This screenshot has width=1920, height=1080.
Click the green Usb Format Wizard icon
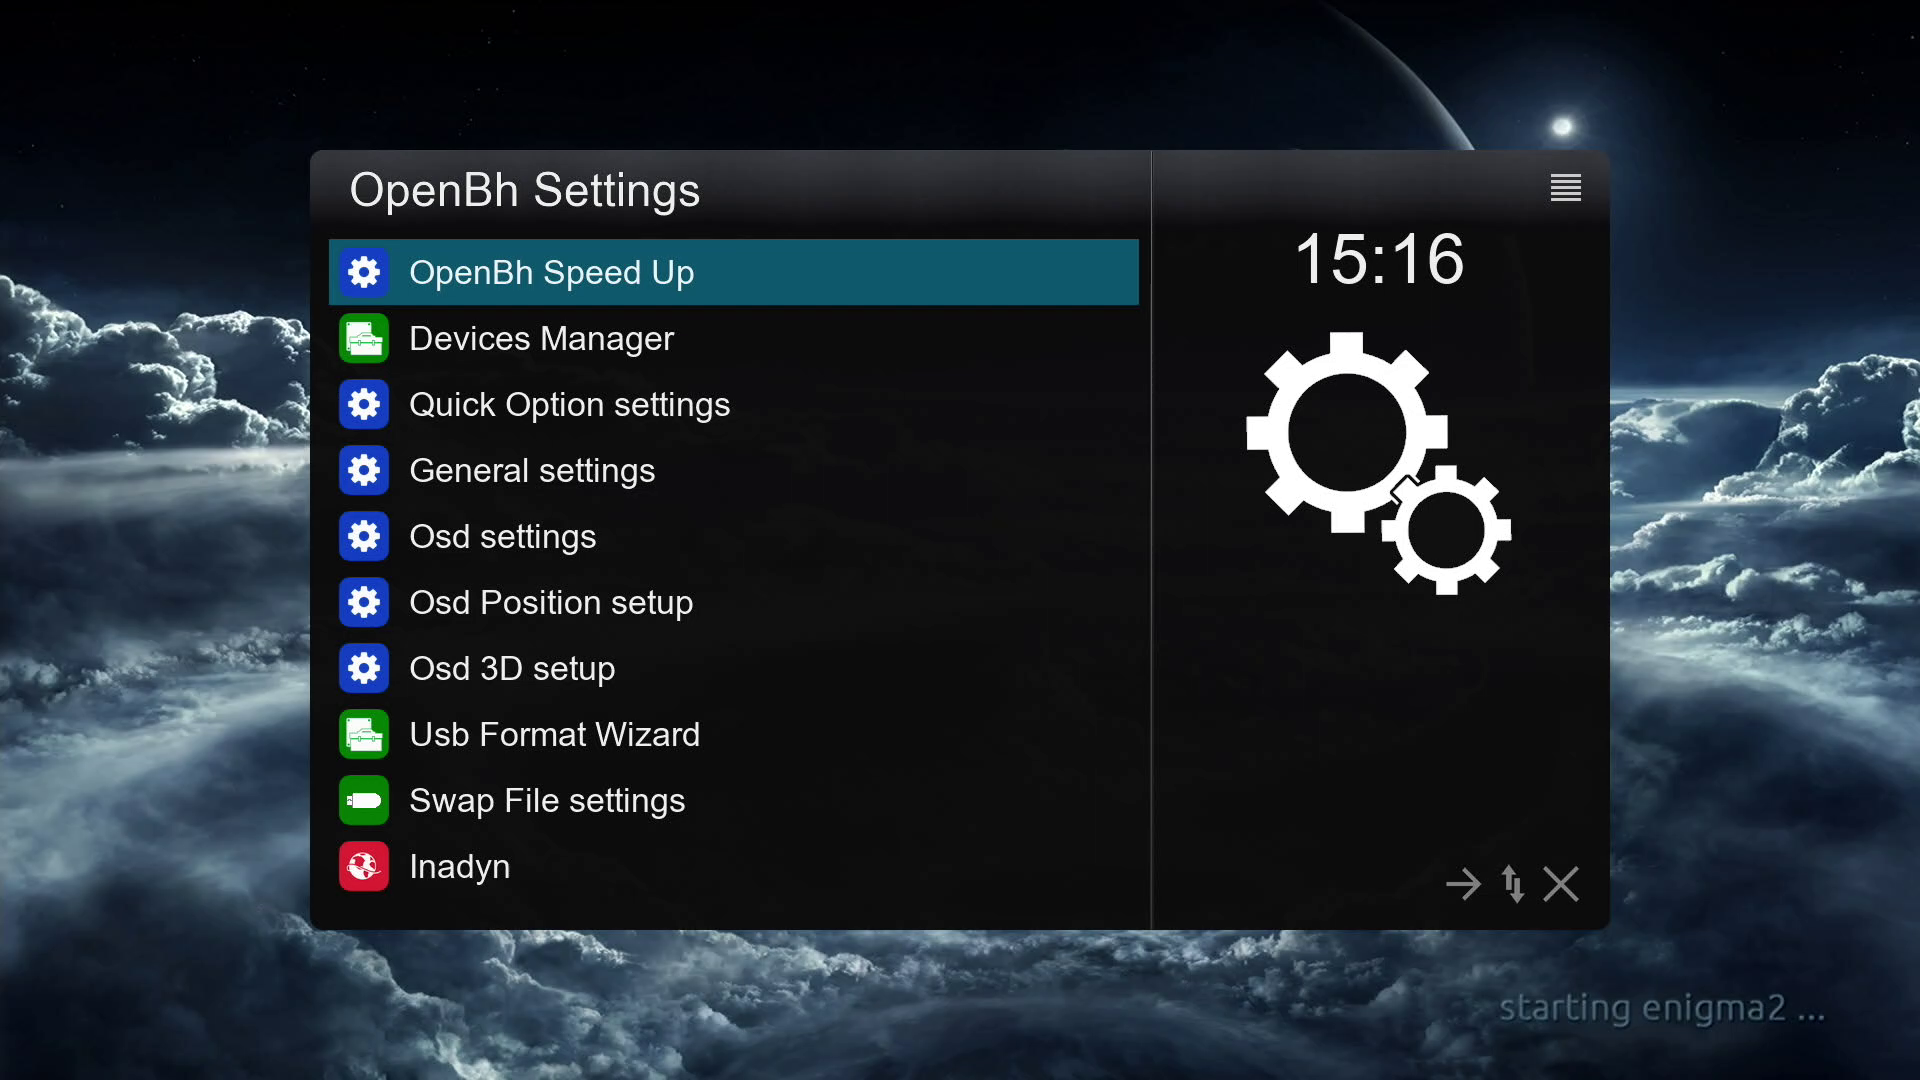coord(364,734)
